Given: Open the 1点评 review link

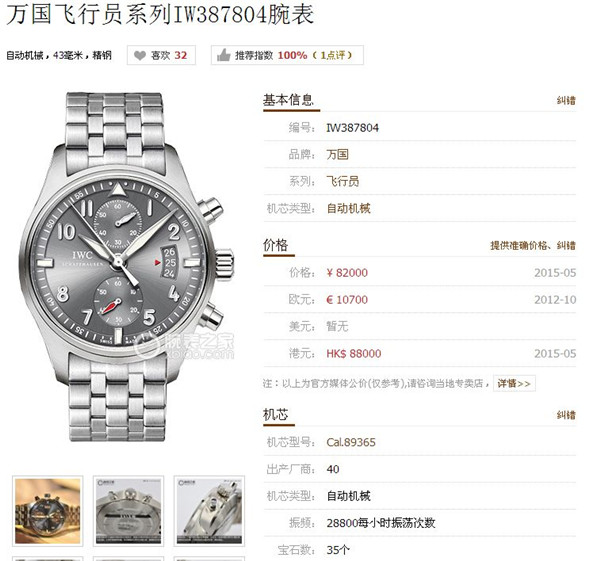Looking at the screenshot, I should [x=332, y=55].
